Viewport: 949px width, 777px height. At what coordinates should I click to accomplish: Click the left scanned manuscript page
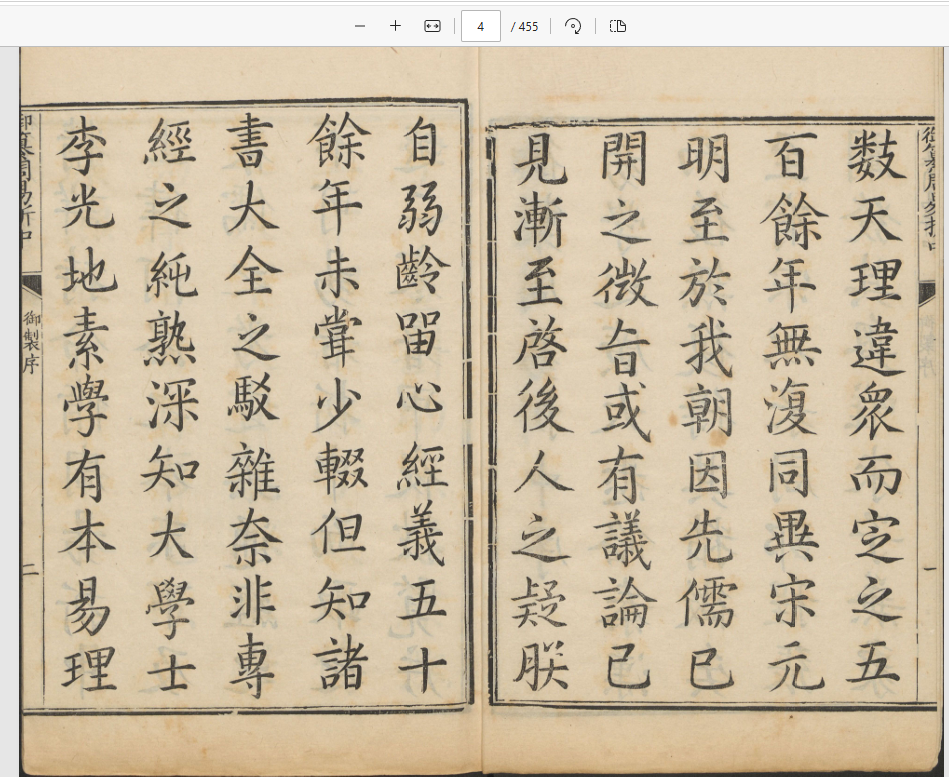(x=250, y=400)
